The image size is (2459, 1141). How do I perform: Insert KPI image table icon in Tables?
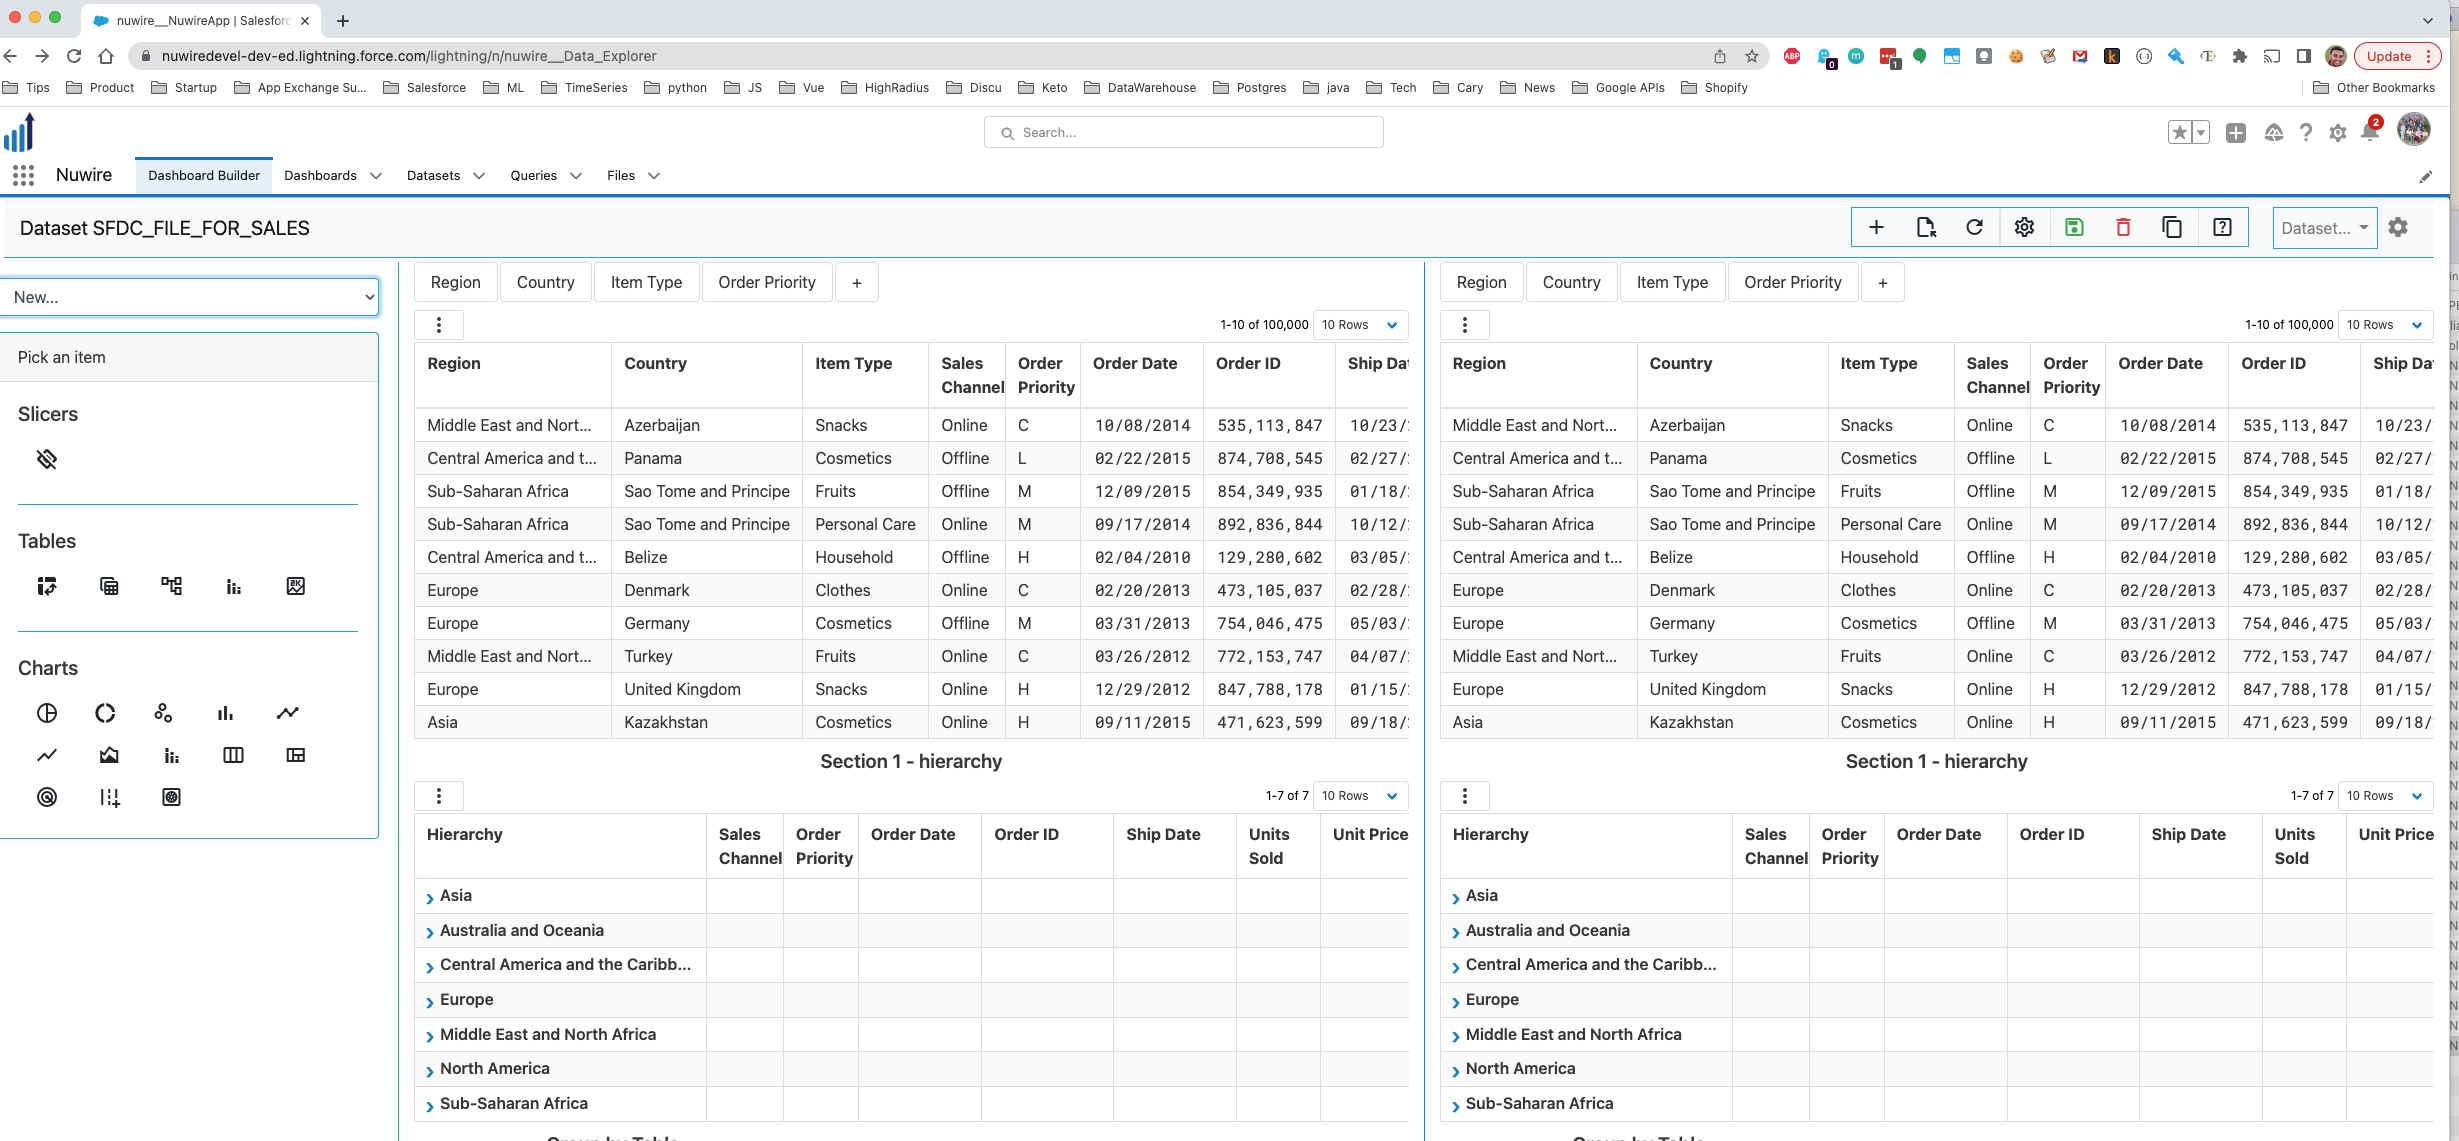point(296,586)
